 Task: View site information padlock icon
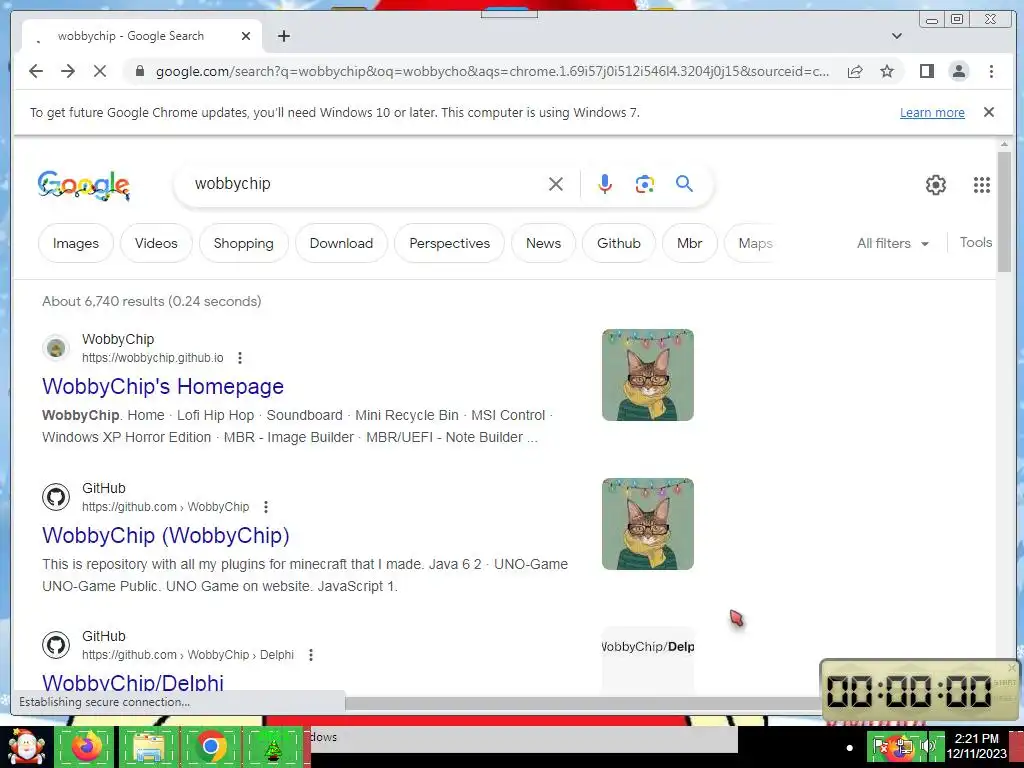point(140,71)
